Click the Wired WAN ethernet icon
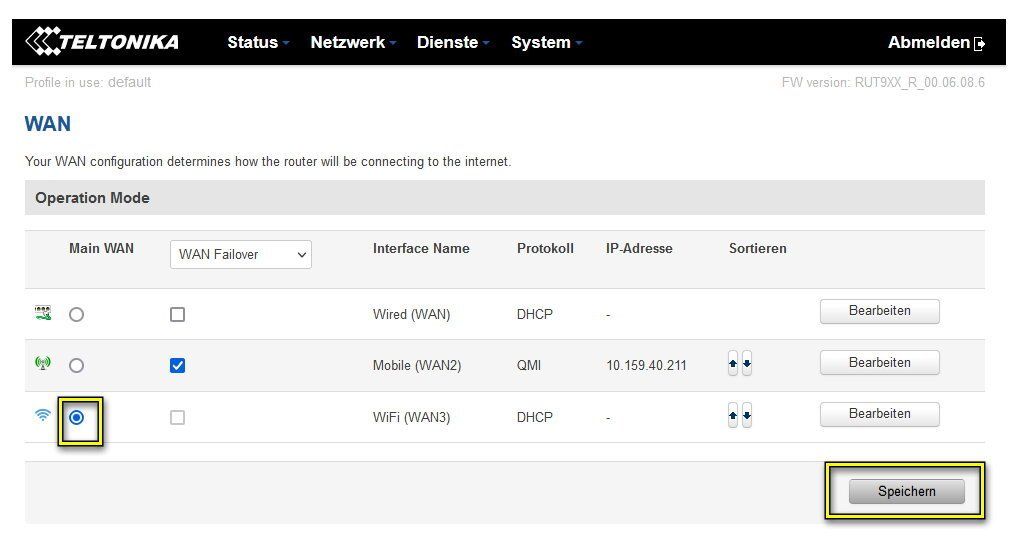The height and width of the screenshot is (540, 1029). [x=42, y=314]
